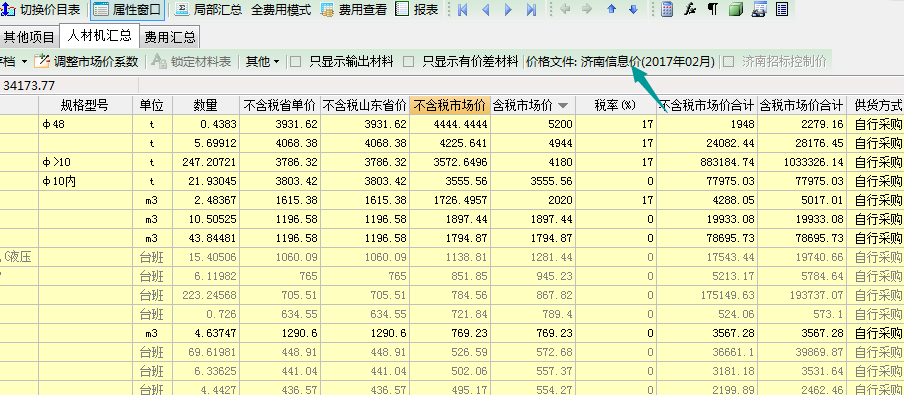The image size is (904, 395).
Task: Open 费用查看
Action: 353,10
